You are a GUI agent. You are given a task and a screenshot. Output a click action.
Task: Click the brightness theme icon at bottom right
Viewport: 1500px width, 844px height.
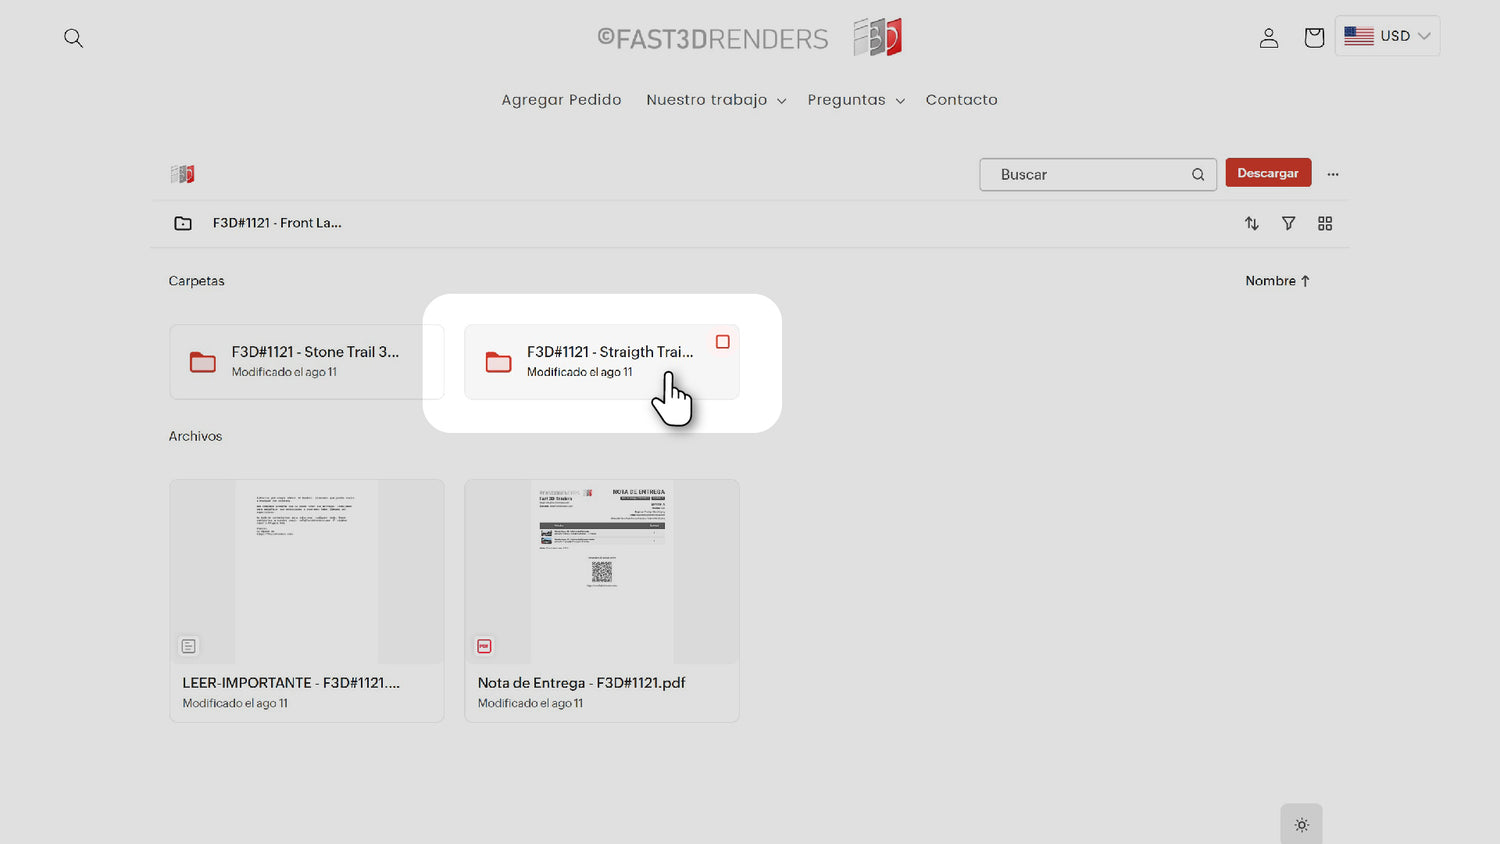point(1301,825)
